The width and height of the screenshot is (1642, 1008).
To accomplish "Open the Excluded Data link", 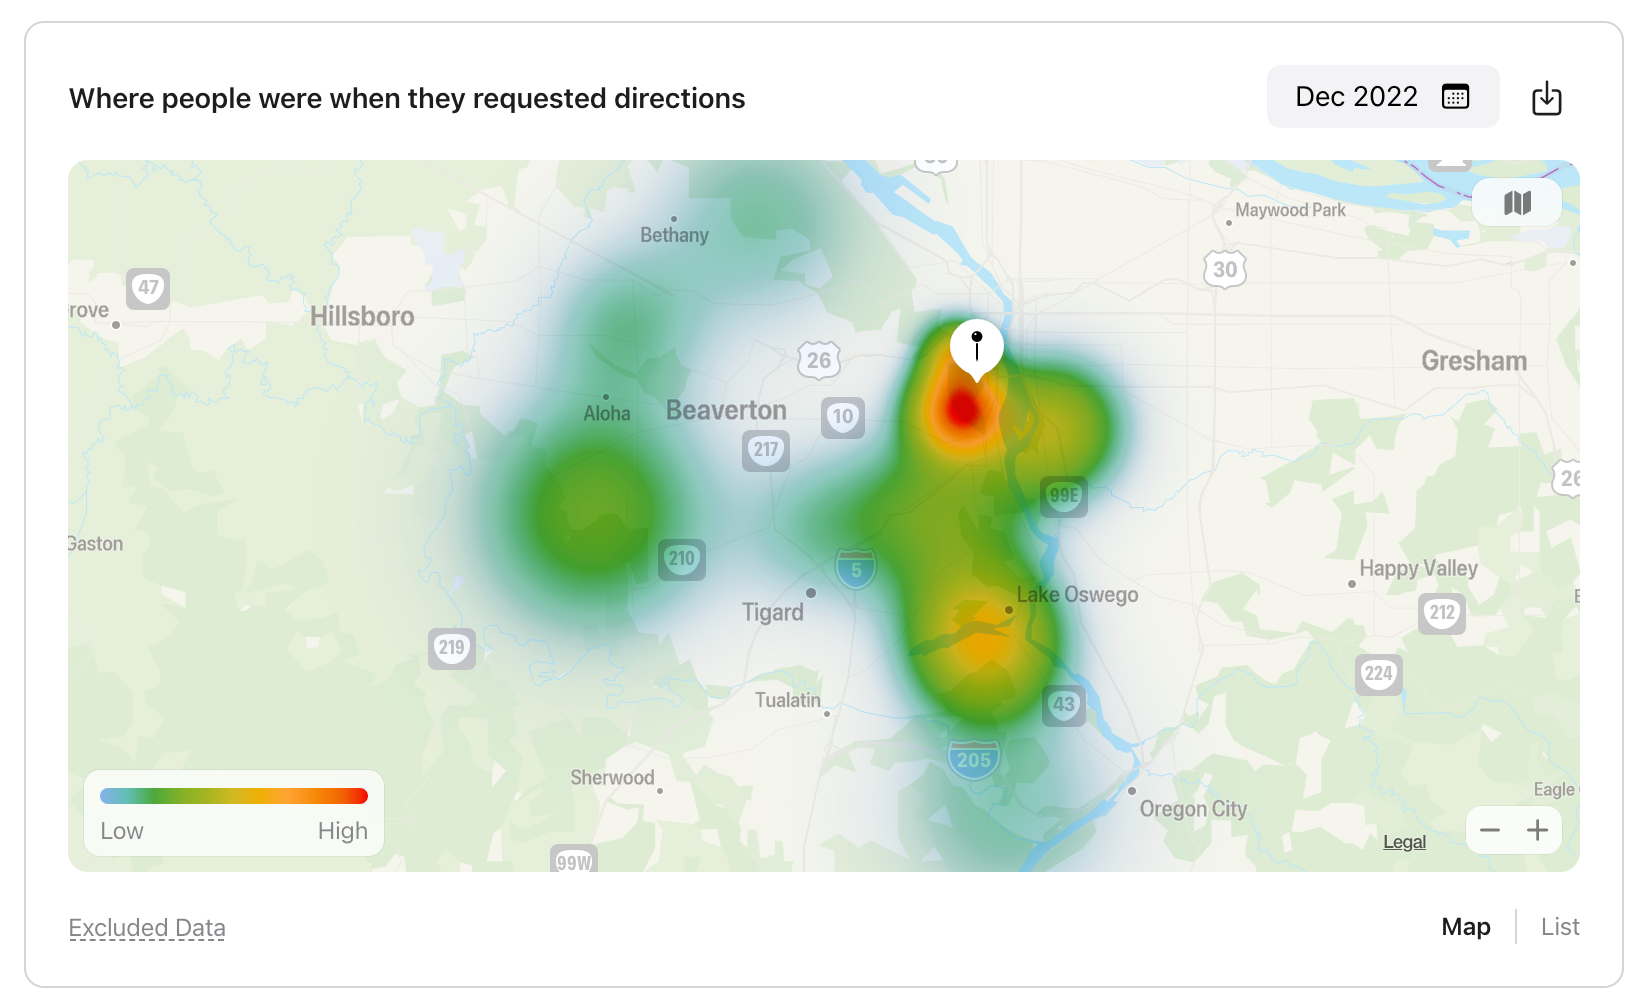I will coord(147,928).
